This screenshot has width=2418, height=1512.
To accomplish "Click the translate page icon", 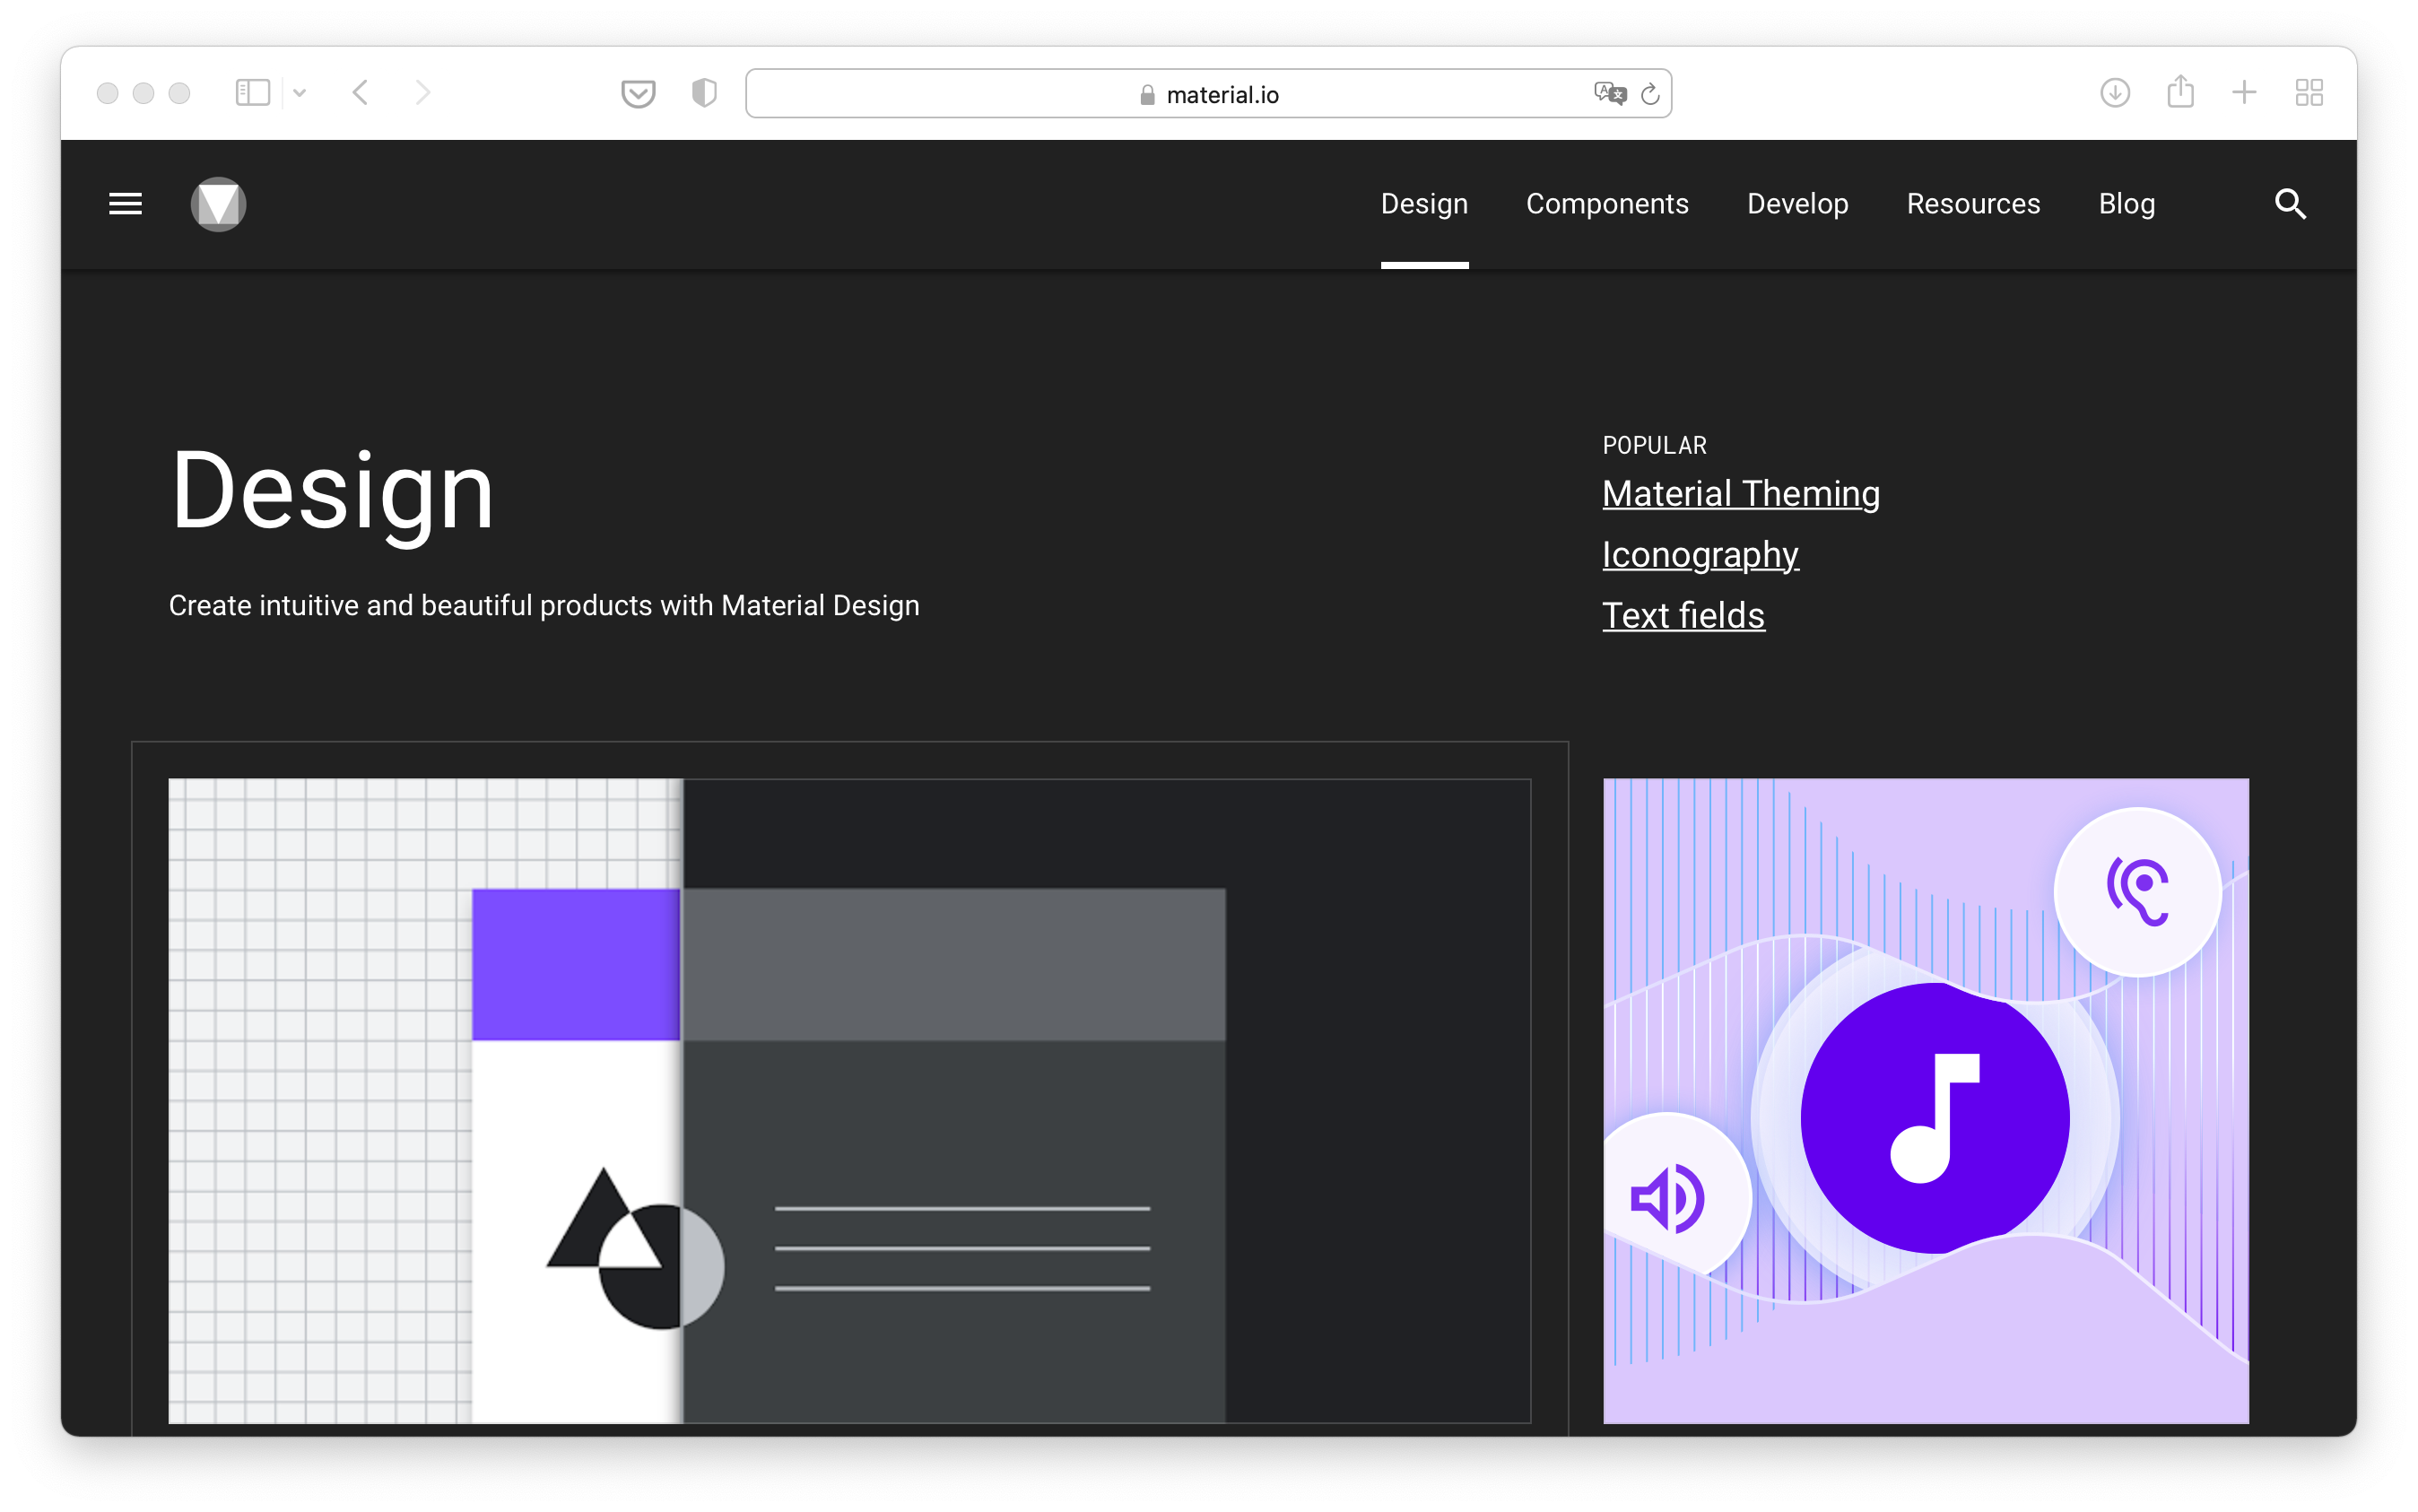I will pos(1609,93).
